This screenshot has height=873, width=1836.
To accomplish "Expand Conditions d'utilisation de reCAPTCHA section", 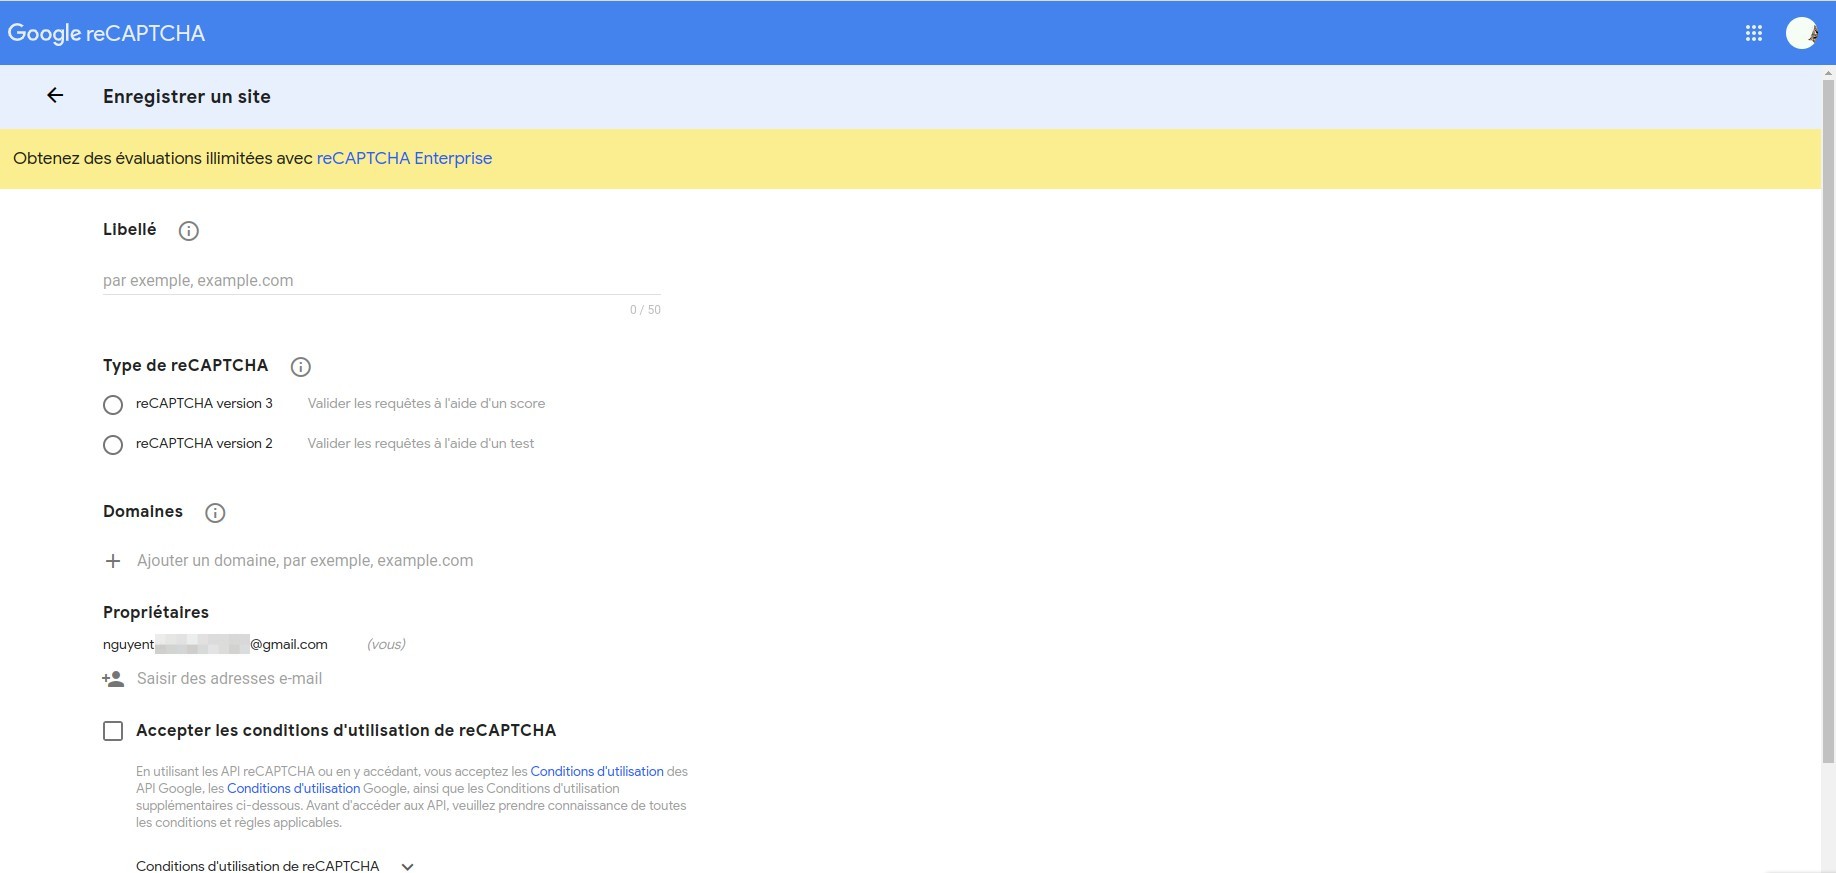I will pos(407,867).
